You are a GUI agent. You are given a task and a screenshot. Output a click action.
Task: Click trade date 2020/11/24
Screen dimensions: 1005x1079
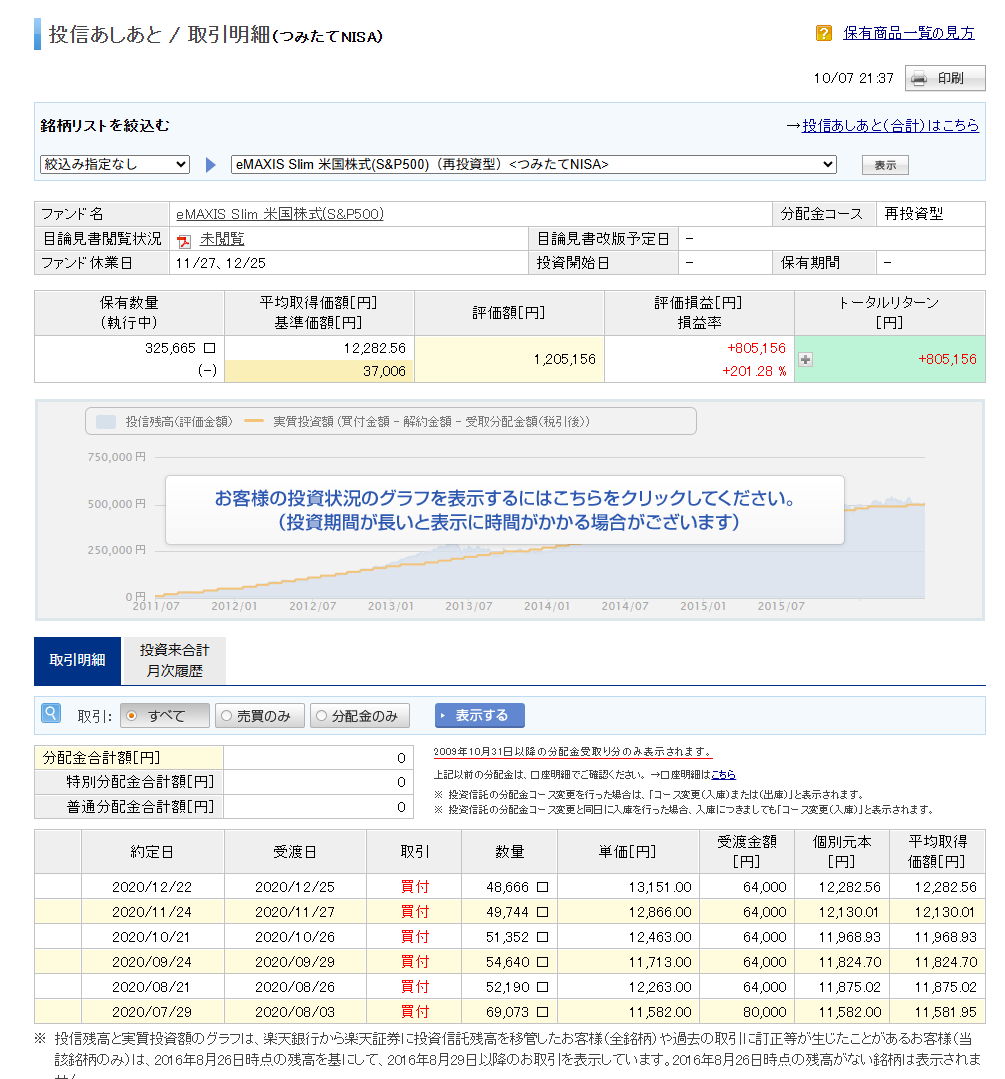pos(152,912)
